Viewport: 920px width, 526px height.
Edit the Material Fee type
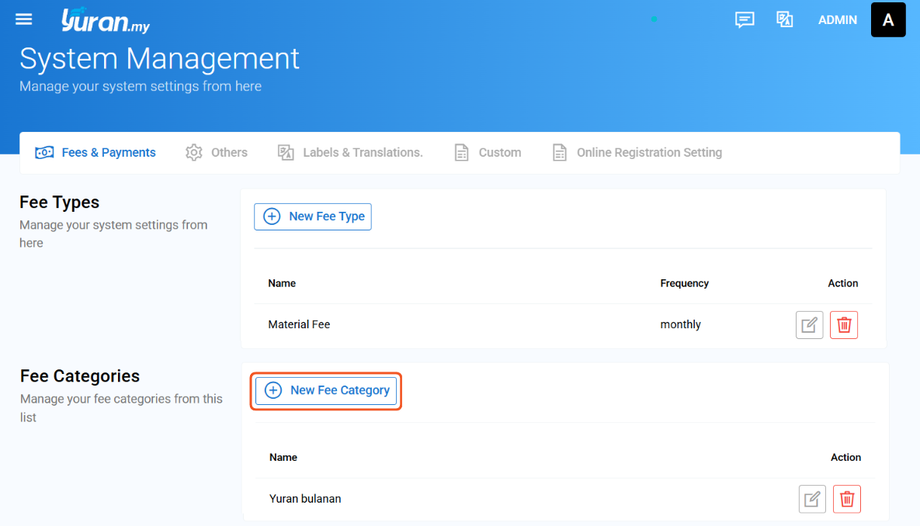[x=809, y=325]
